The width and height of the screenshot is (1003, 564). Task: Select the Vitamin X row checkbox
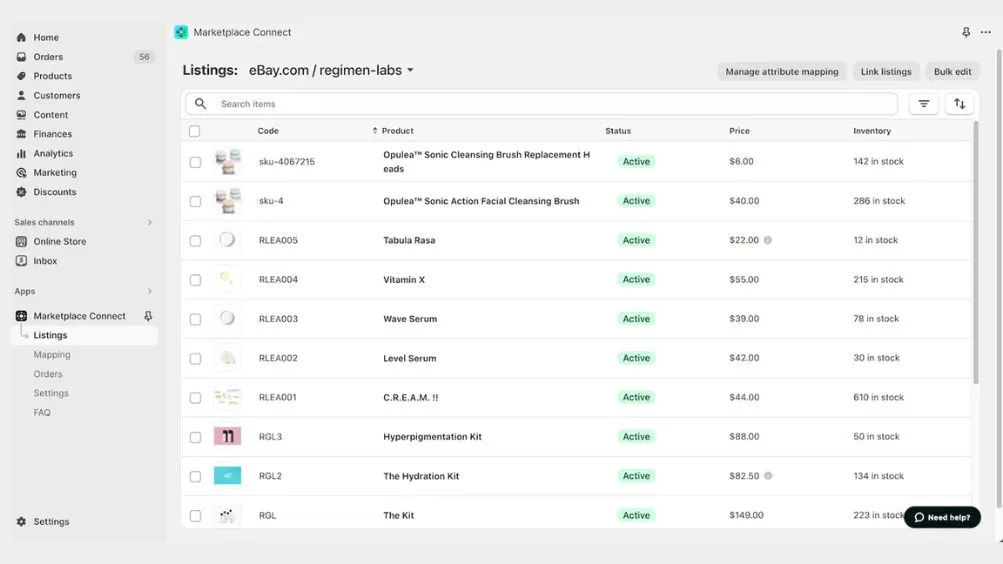(195, 280)
